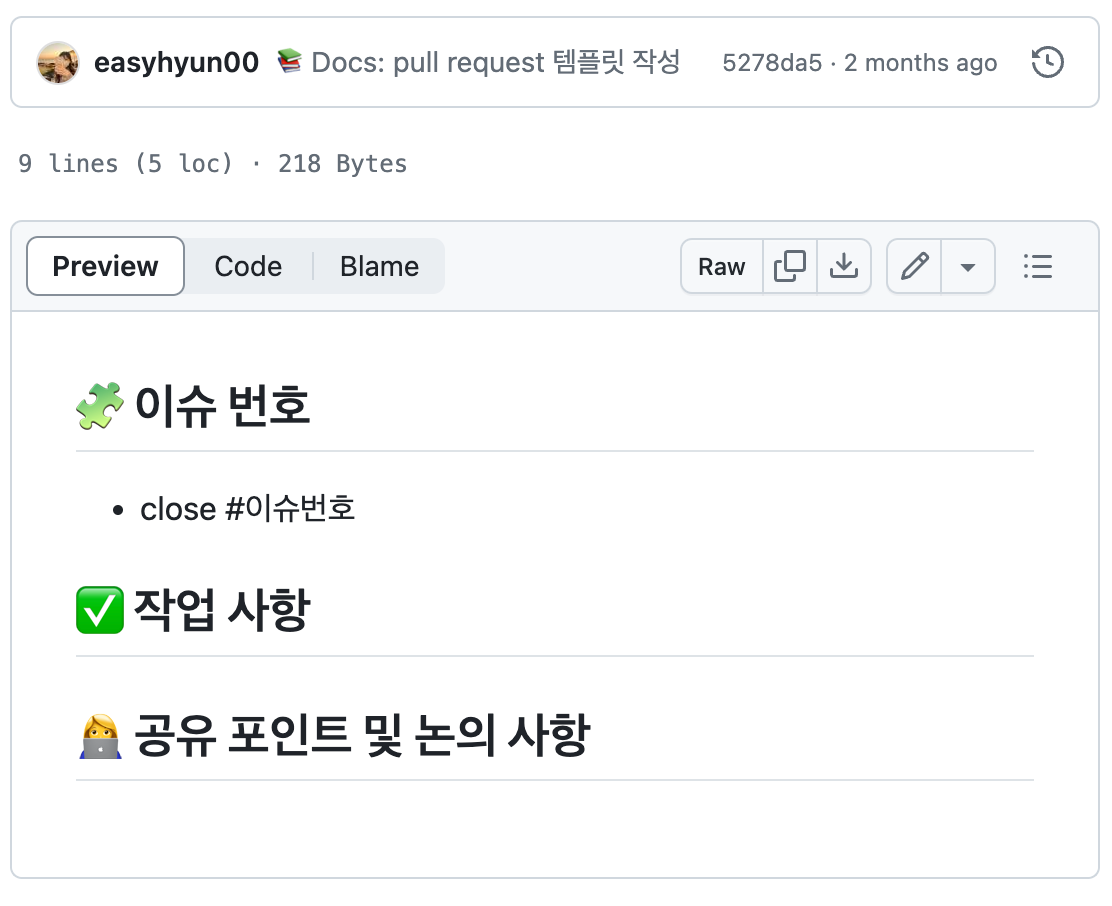This screenshot has width=1112, height=906.
Task: Click technologist emoji before 공유 포인트 heading
Action: [99, 736]
